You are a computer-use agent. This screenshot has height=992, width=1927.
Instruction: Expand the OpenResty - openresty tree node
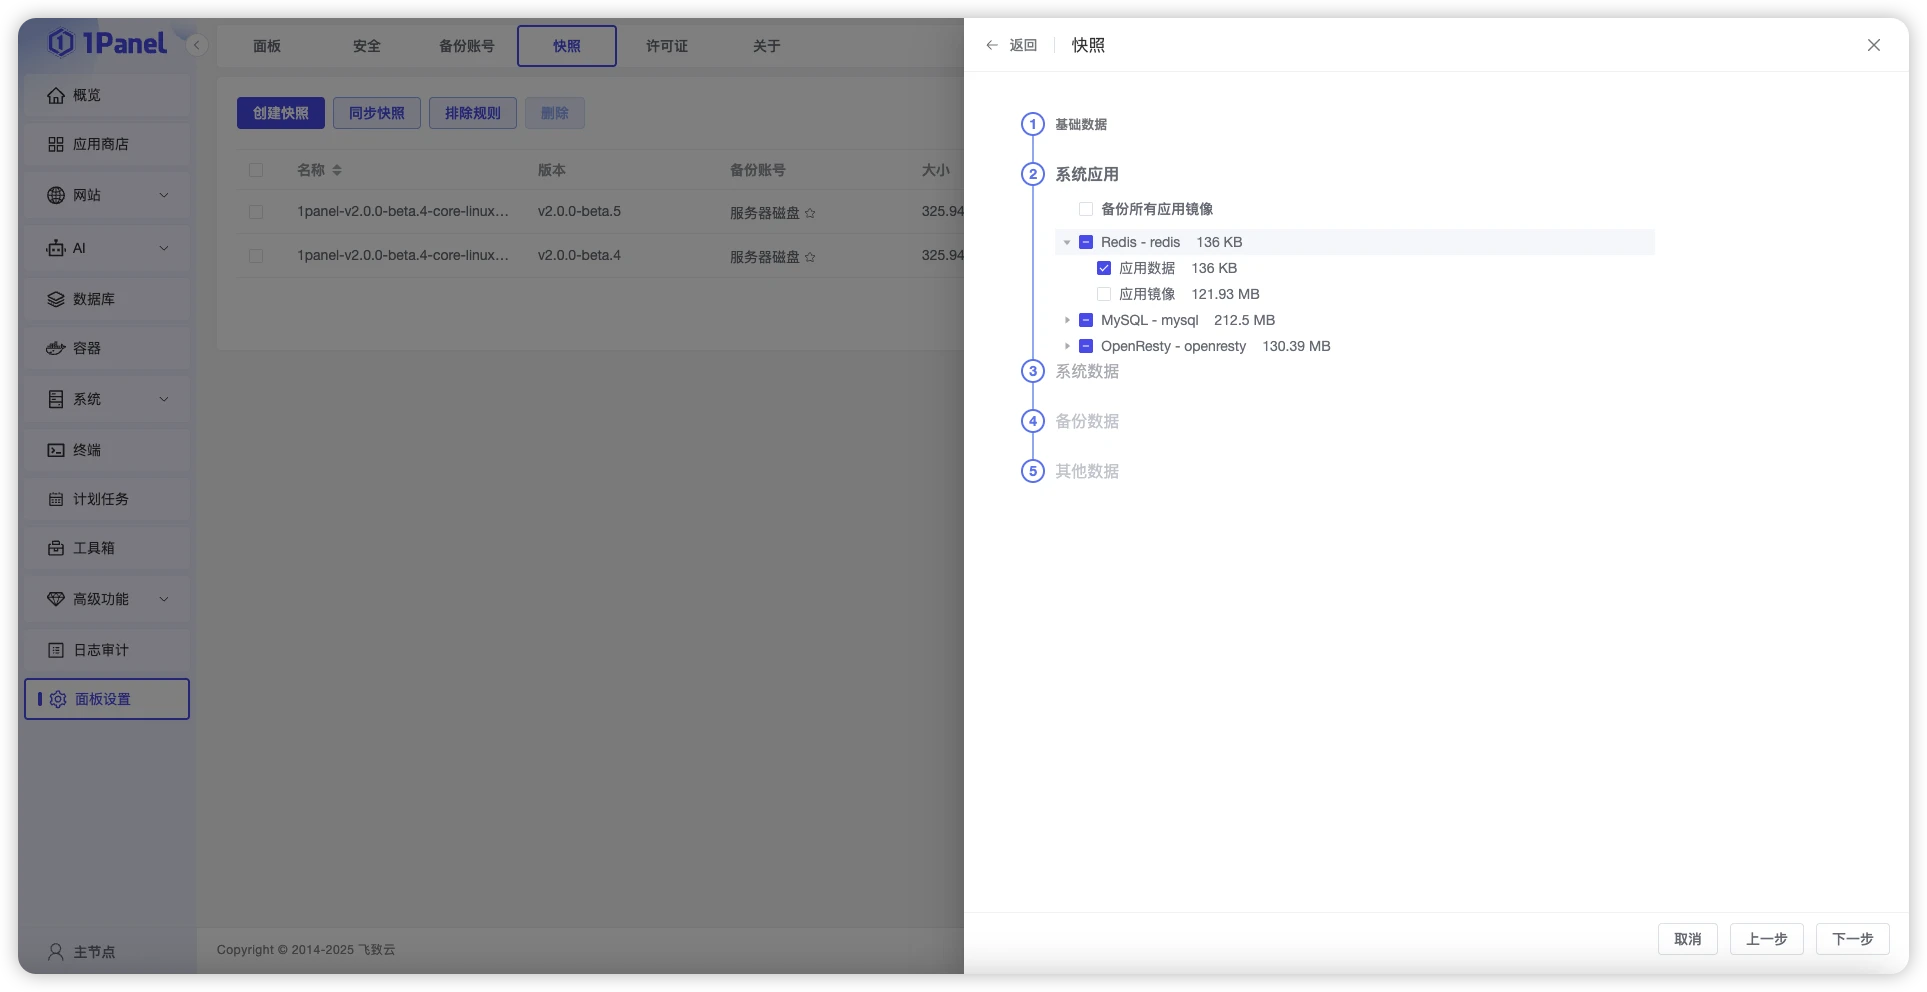click(x=1066, y=346)
